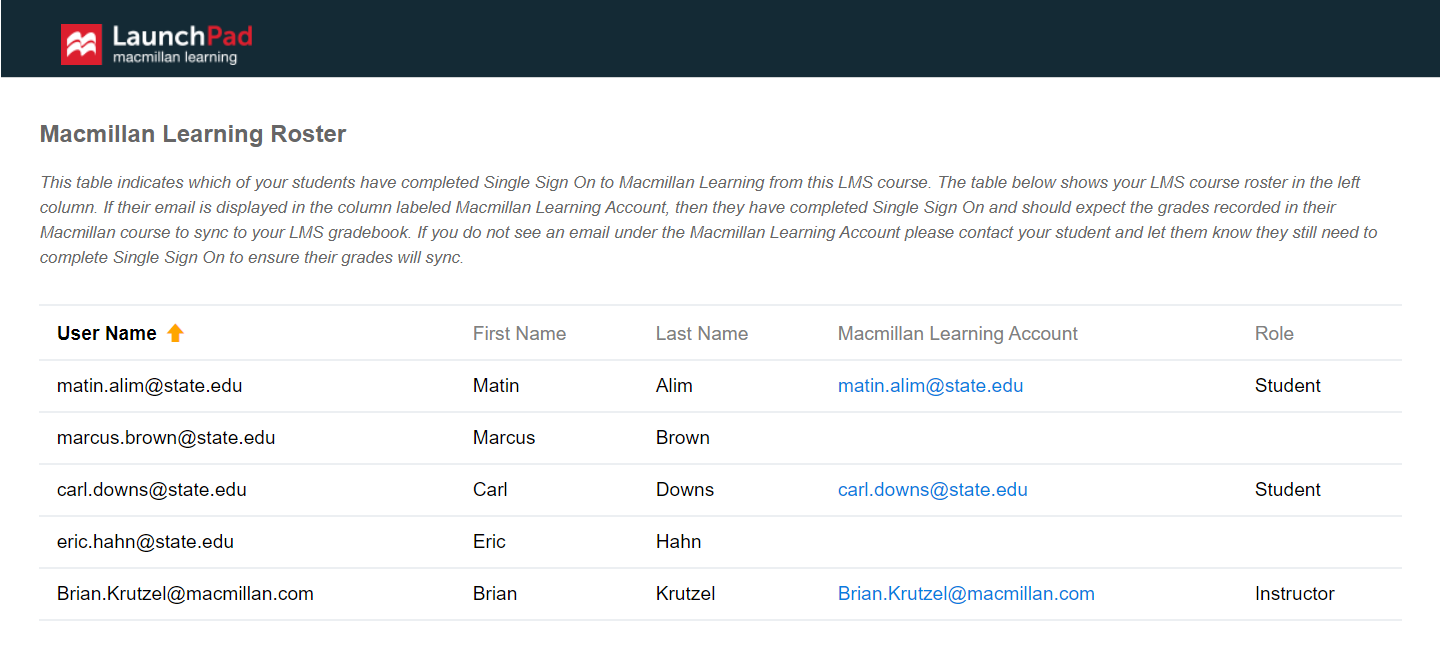Sort by Last Name column header
The image size is (1440, 648).
(701, 334)
